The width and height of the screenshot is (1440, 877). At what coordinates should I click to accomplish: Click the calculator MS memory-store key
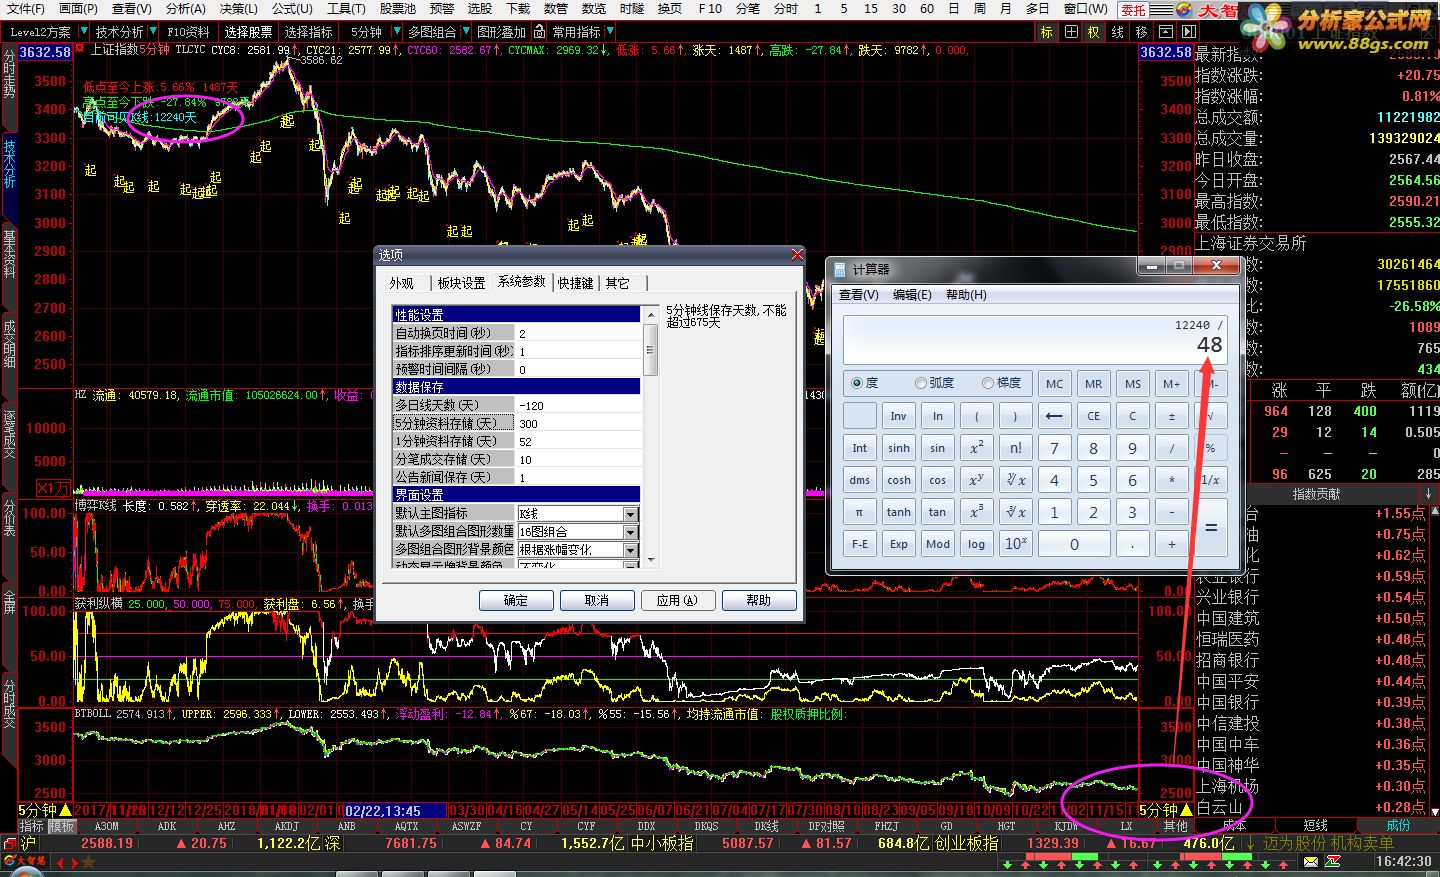(x=1132, y=384)
